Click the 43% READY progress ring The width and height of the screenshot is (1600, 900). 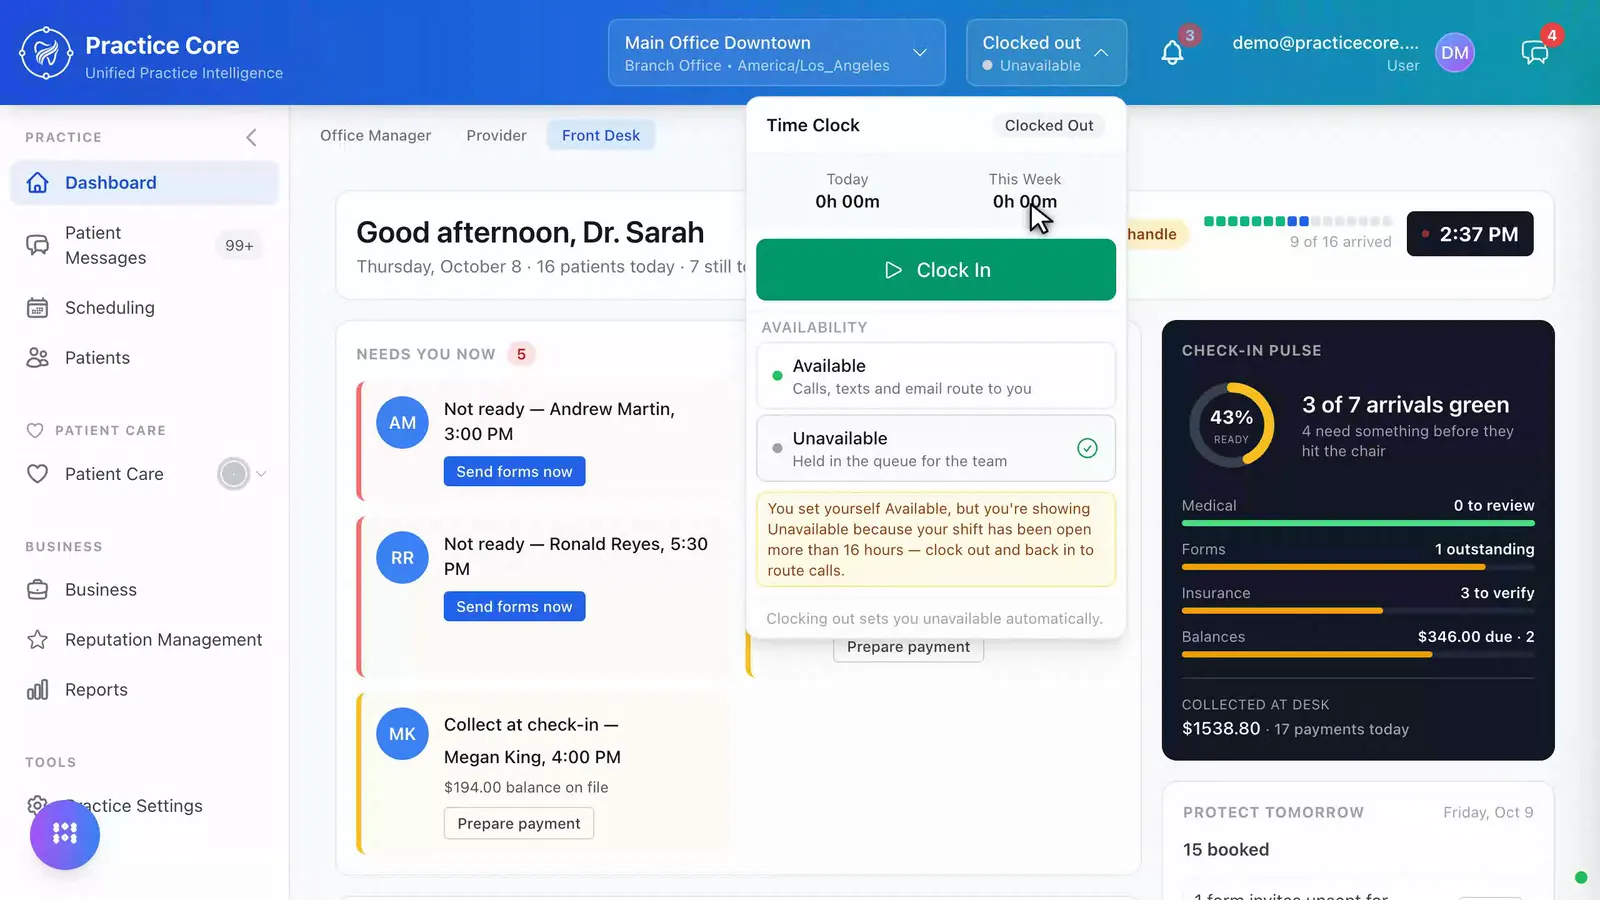pyautogui.click(x=1231, y=425)
